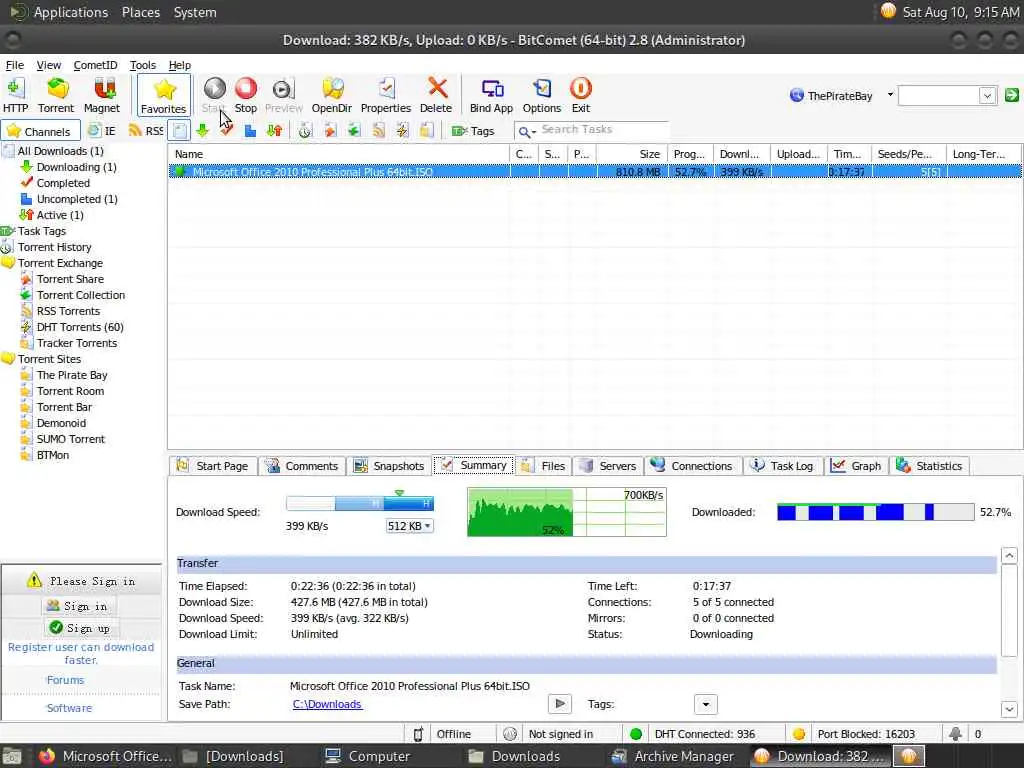Image resolution: width=1024 pixels, height=768 pixels.
Task: Click the Active up-down arrows filter icon
Action: (274, 131)
